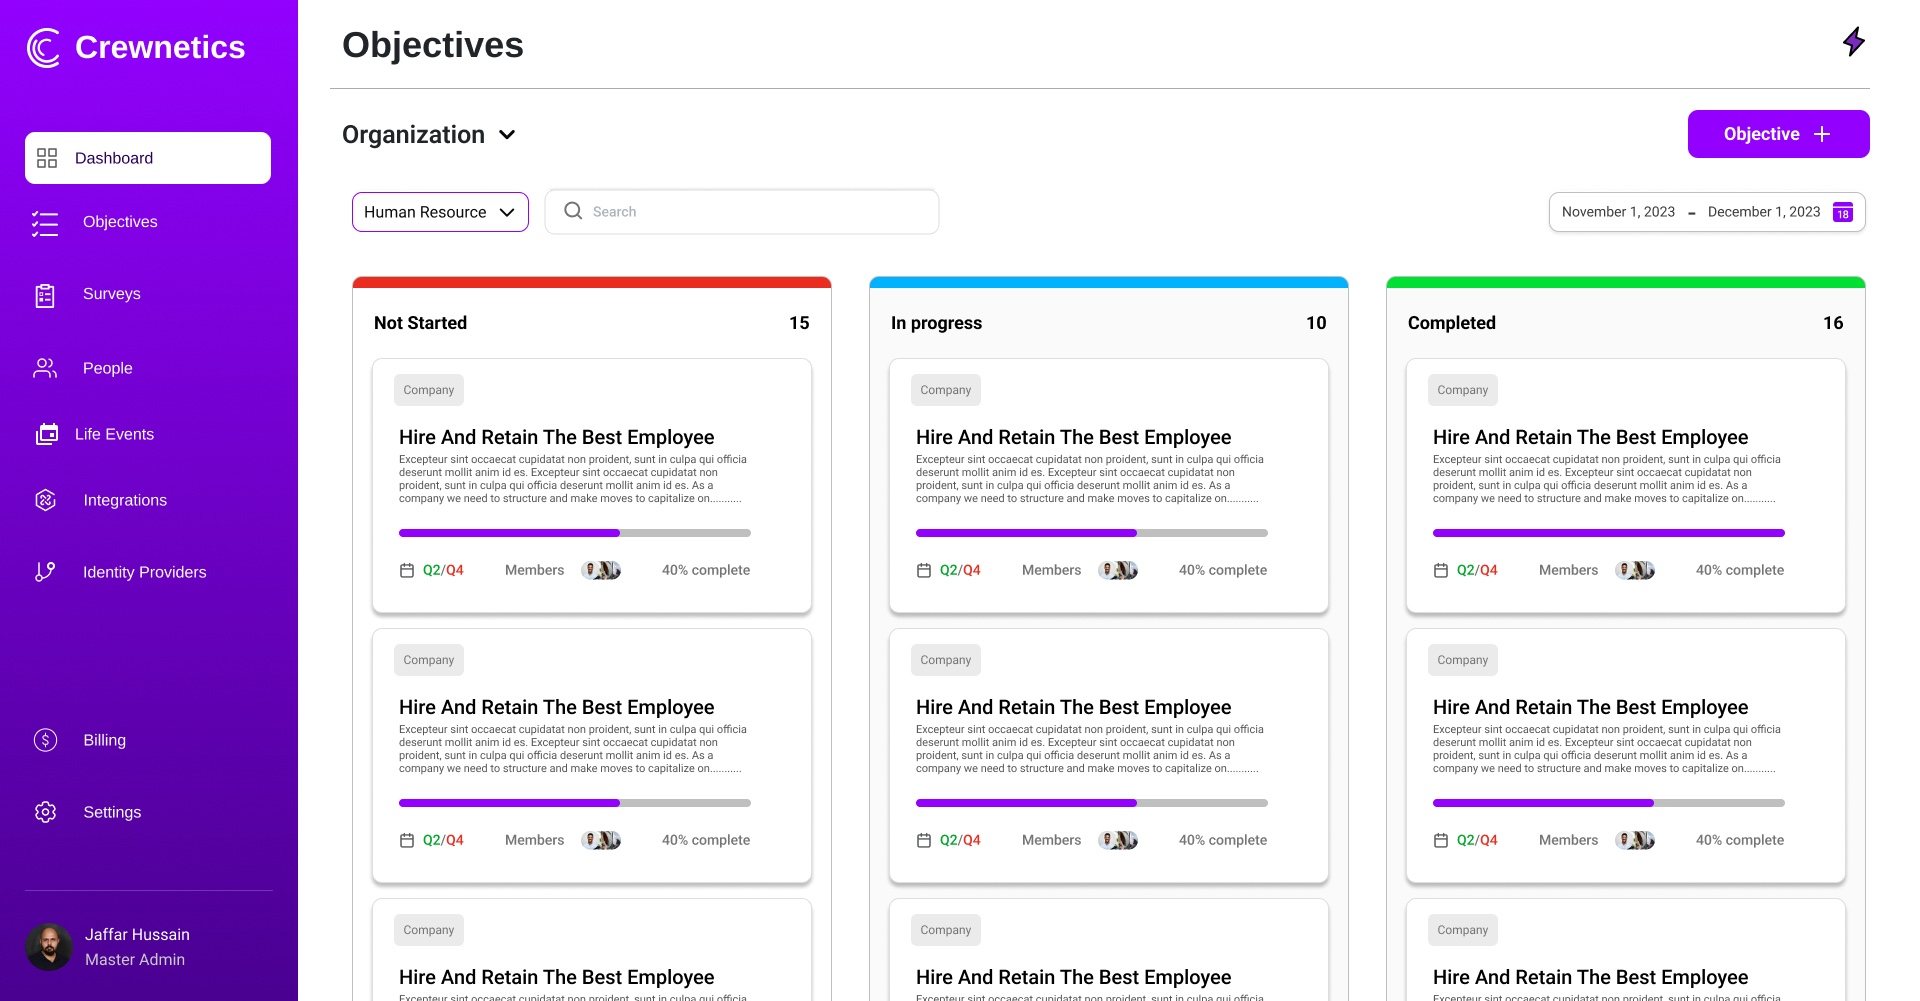Viewport: 1920px width, 1001px height.
Task: Click the lightning bolt icon at top right
Action: [x=1854, y=42]
